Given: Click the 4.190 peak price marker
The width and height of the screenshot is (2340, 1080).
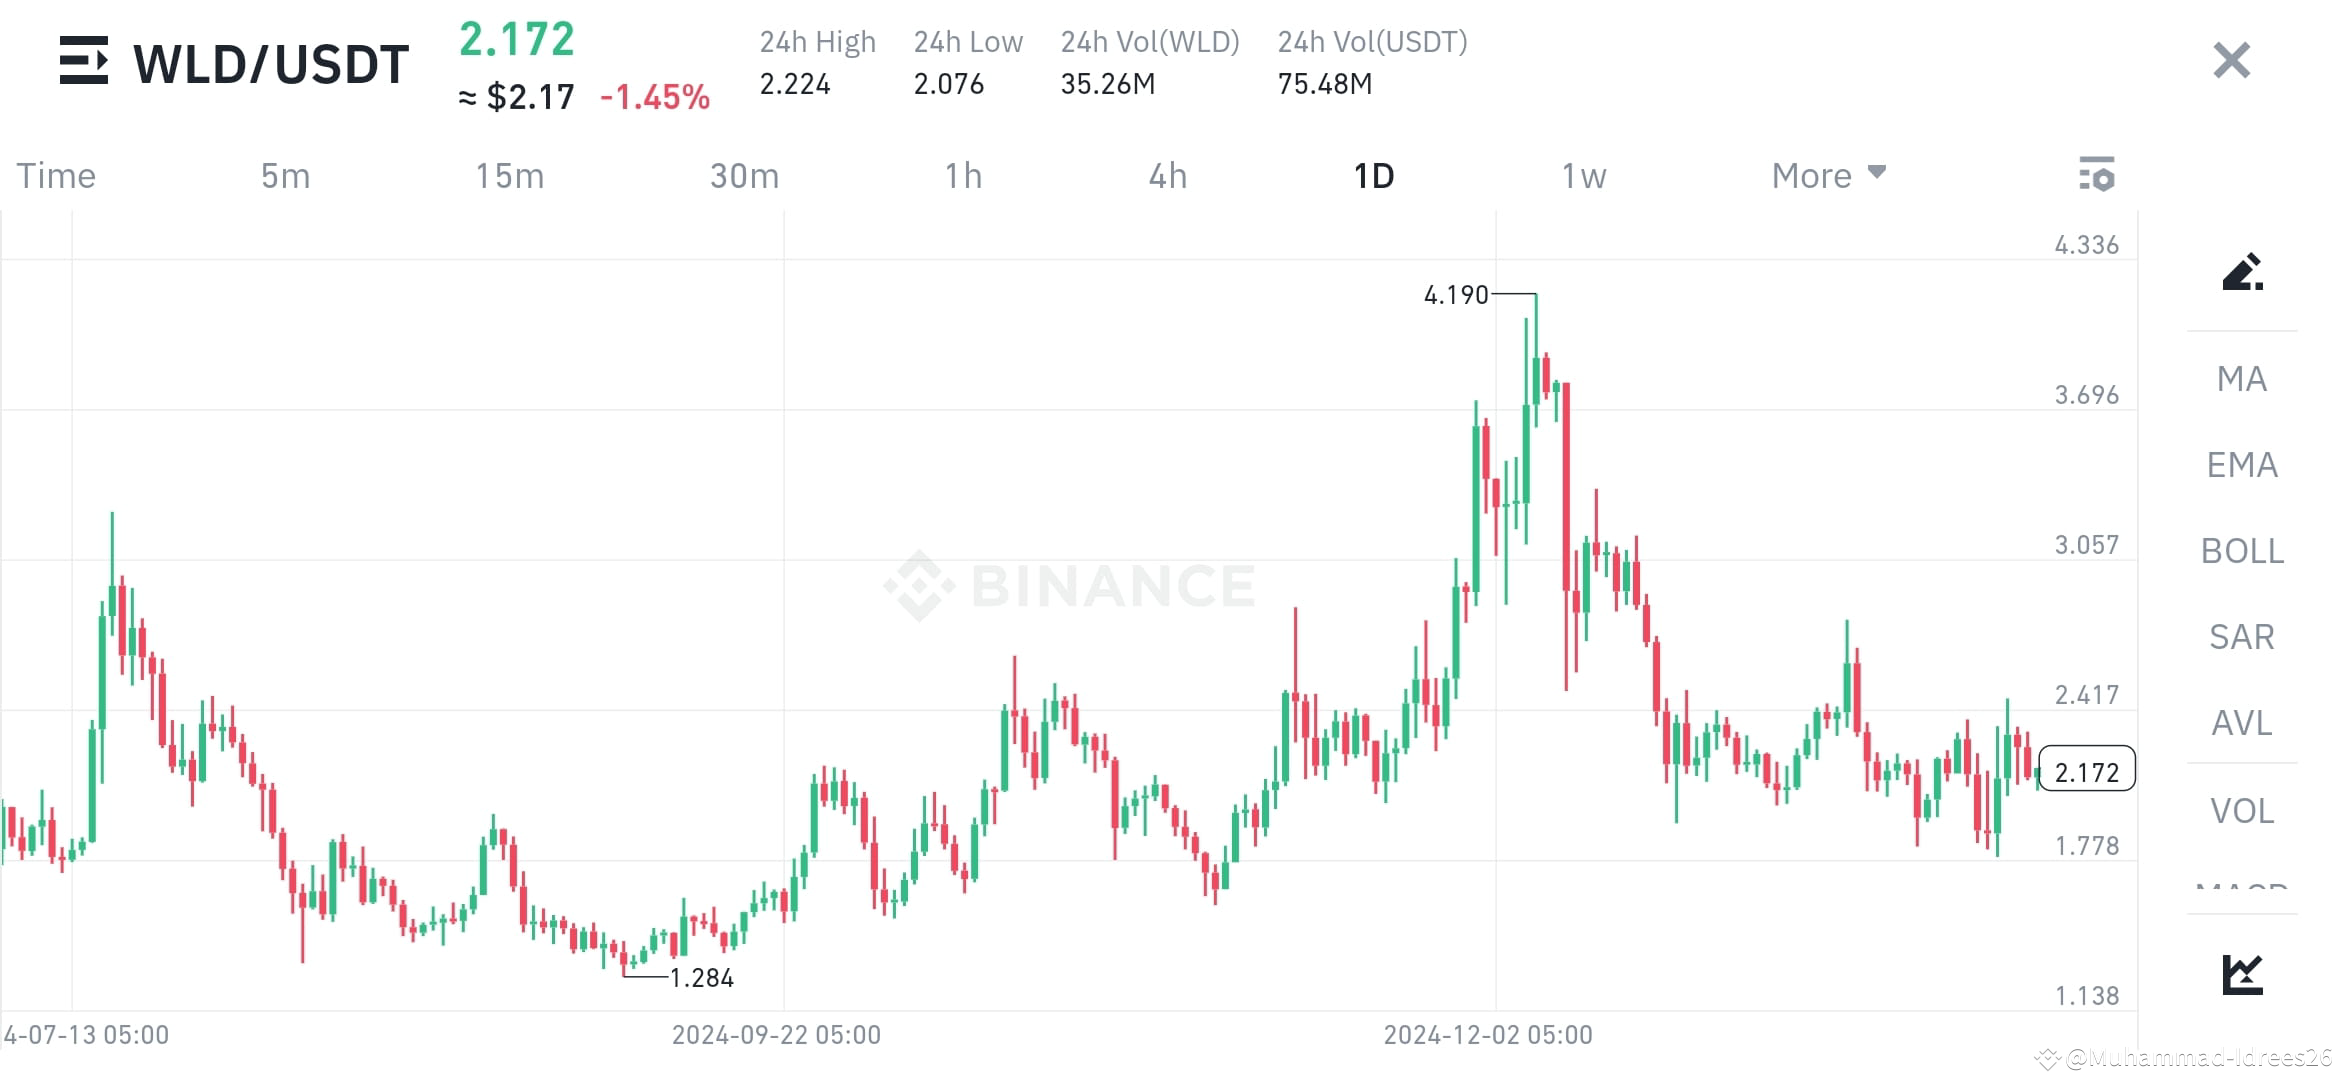Looking at the screenshot, I should tap(1455, 295).
